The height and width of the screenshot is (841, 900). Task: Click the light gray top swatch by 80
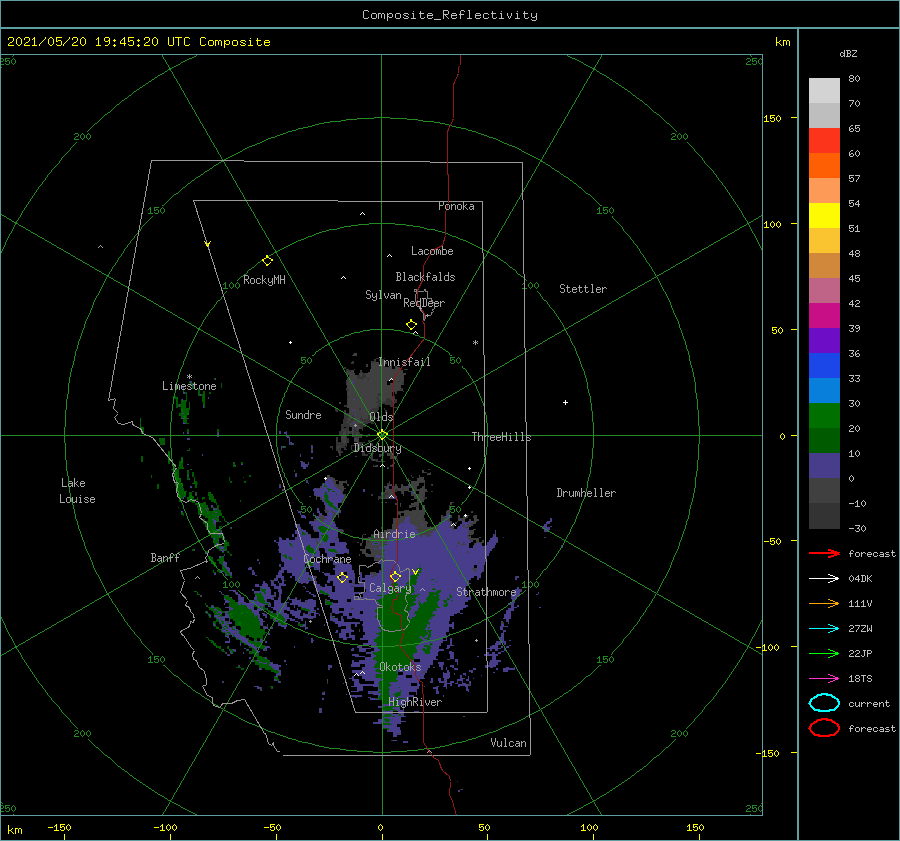(x=824, y=90)
